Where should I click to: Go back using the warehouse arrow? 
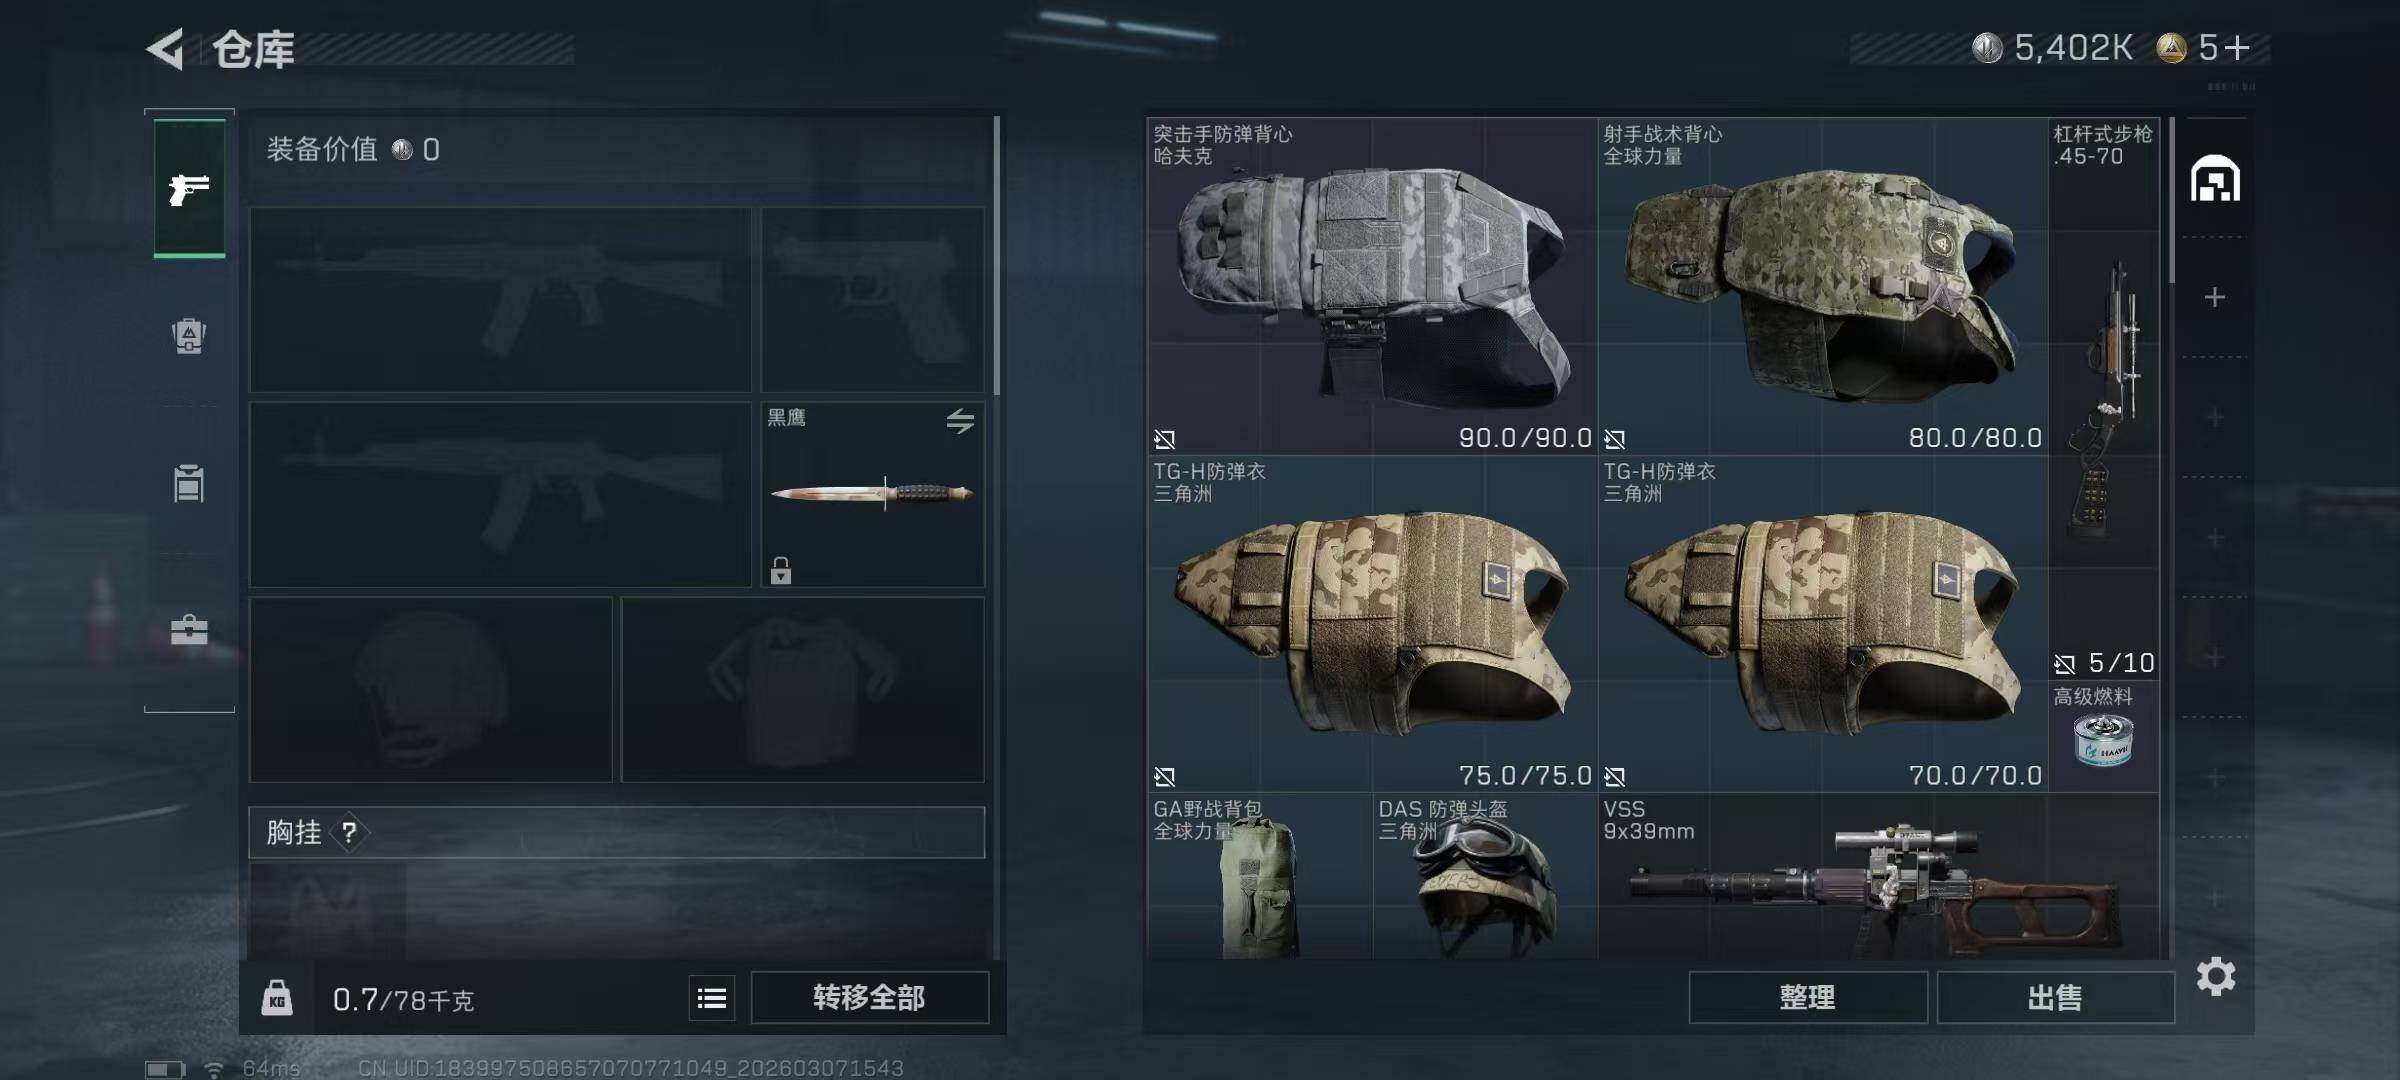166,49
